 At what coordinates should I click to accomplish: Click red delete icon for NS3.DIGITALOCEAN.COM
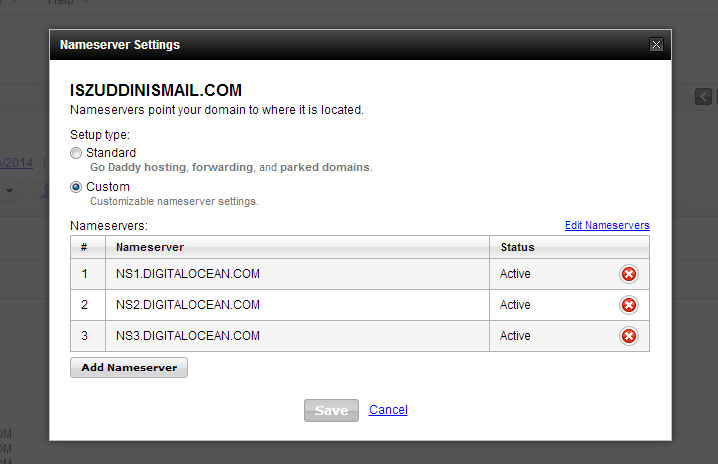[629, 336]
